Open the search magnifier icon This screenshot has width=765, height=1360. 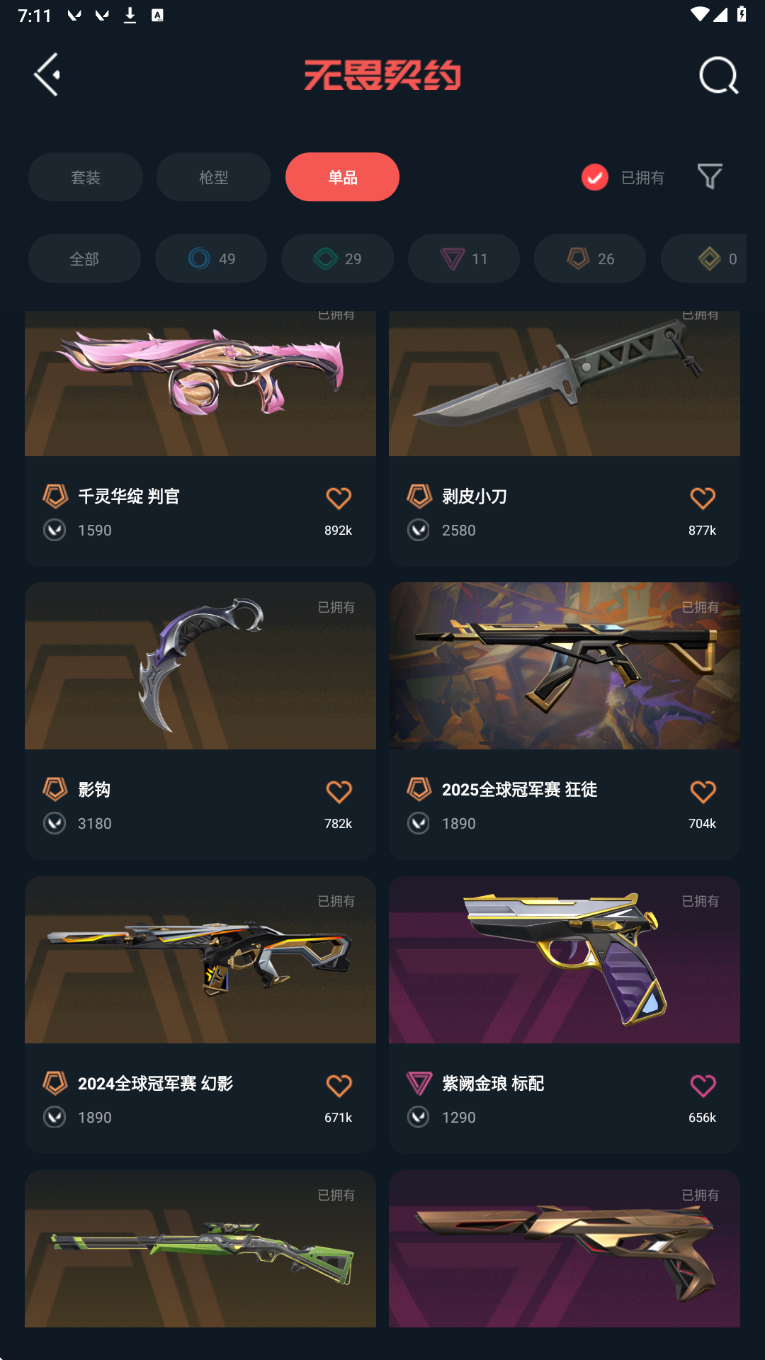[x=718, y=75]
